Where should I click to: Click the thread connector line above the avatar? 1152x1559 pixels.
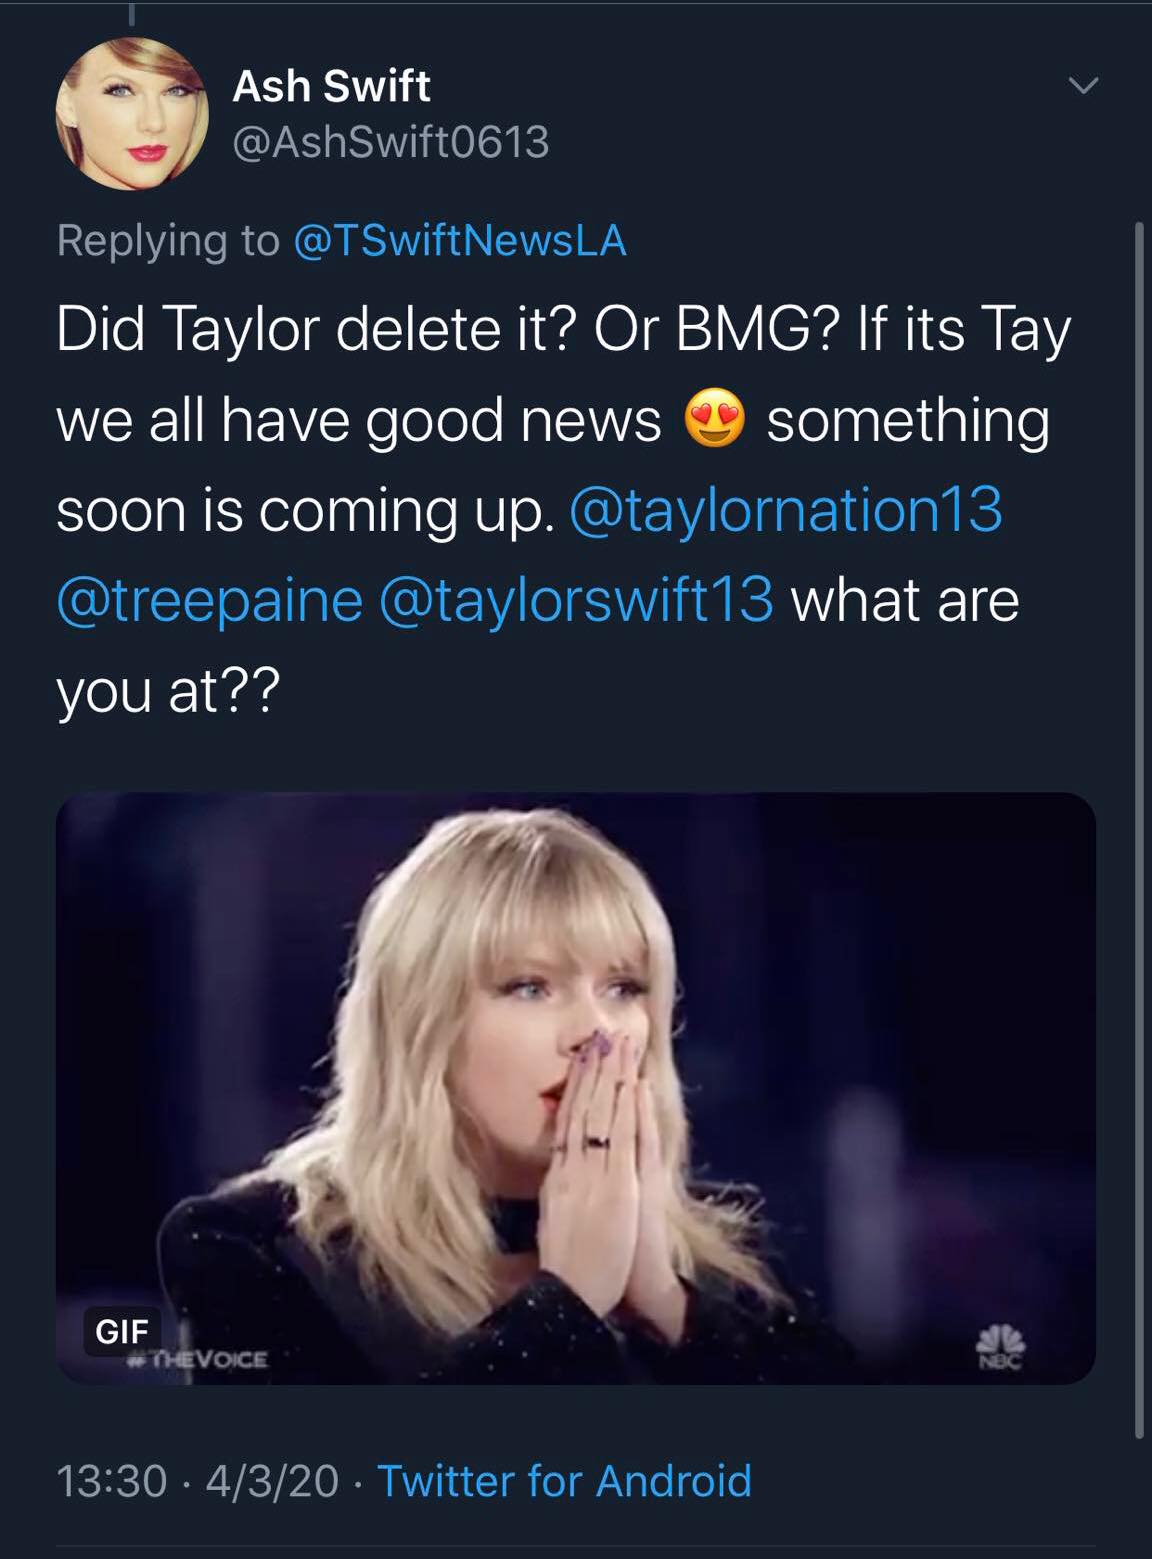click(x=131, y=14)
